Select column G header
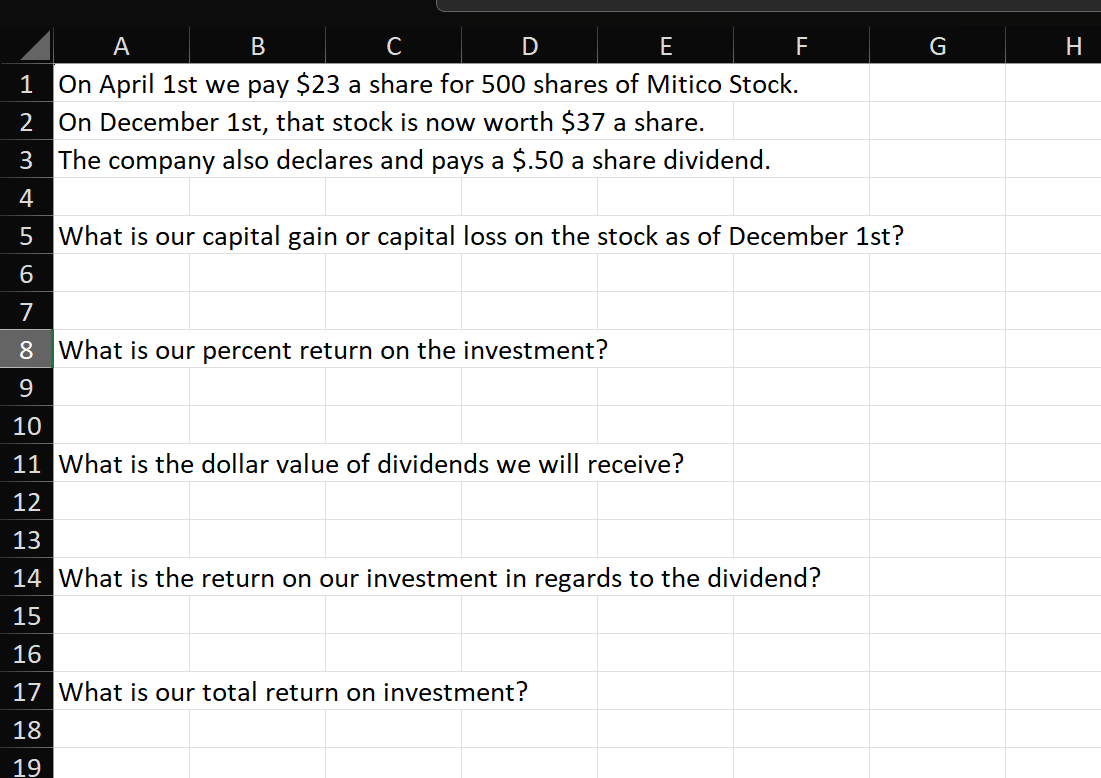Image resolution: width=1101 pixels, height=778 pixels. [x=937, y=46]
